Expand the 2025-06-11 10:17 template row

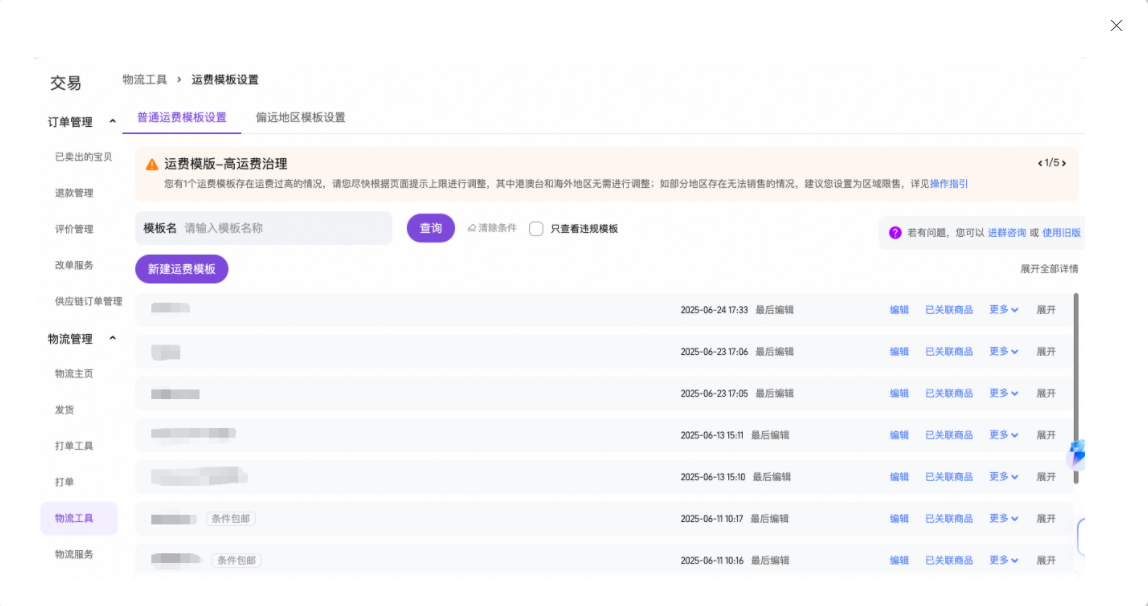point(1046,518)
